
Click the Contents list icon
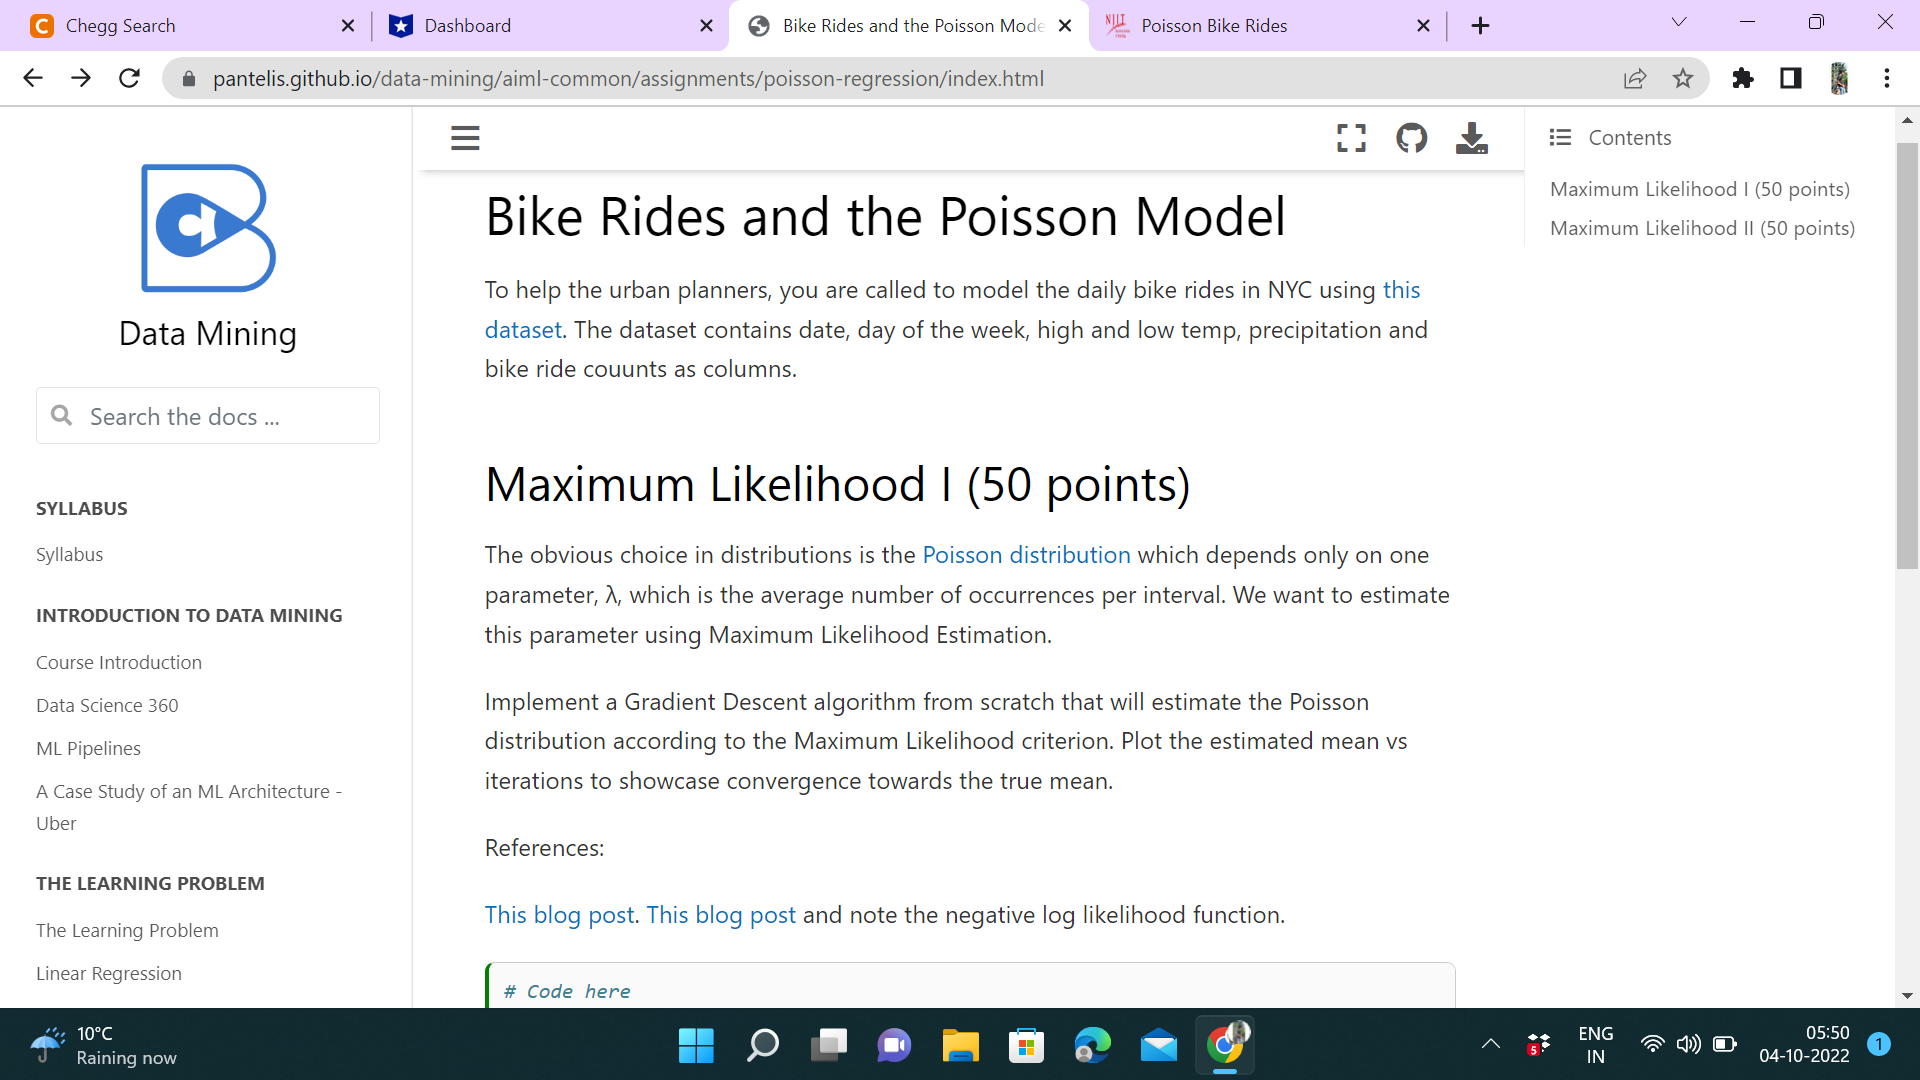click(x=1561, y=137)
